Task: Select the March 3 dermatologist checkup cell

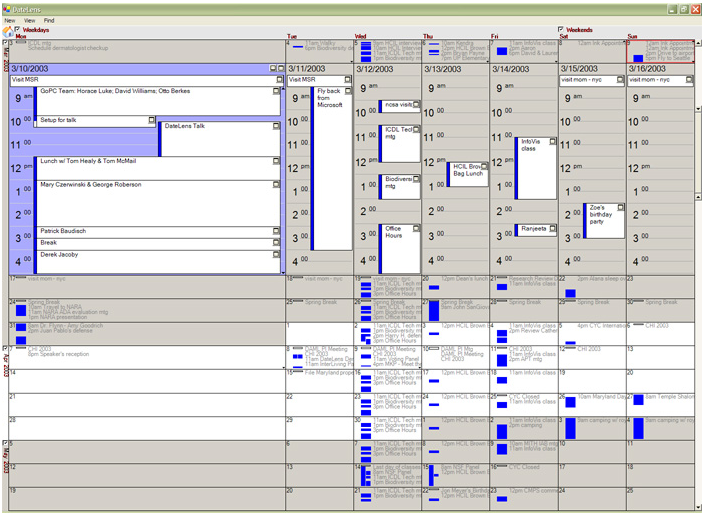Action: pos(147,51)
